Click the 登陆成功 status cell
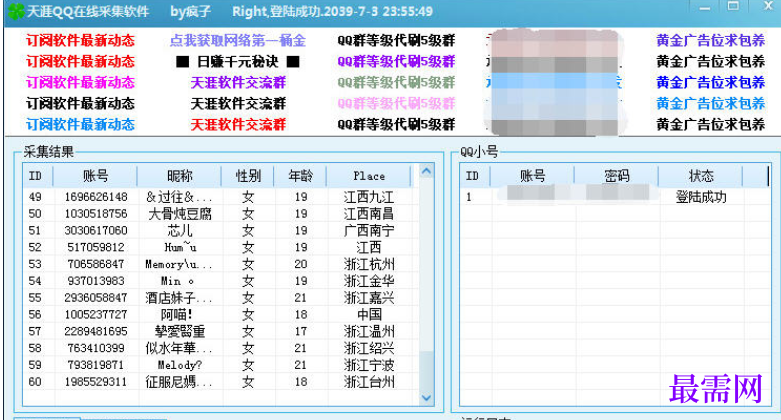The width and height of the screenshot is (781, 420). click(x=701, y=197)
